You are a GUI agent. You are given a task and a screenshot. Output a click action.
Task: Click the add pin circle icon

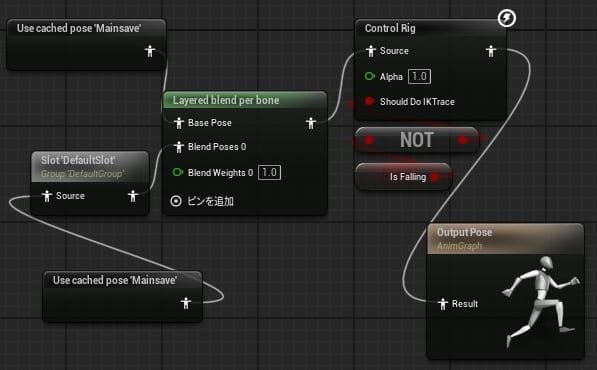point(176,201)
